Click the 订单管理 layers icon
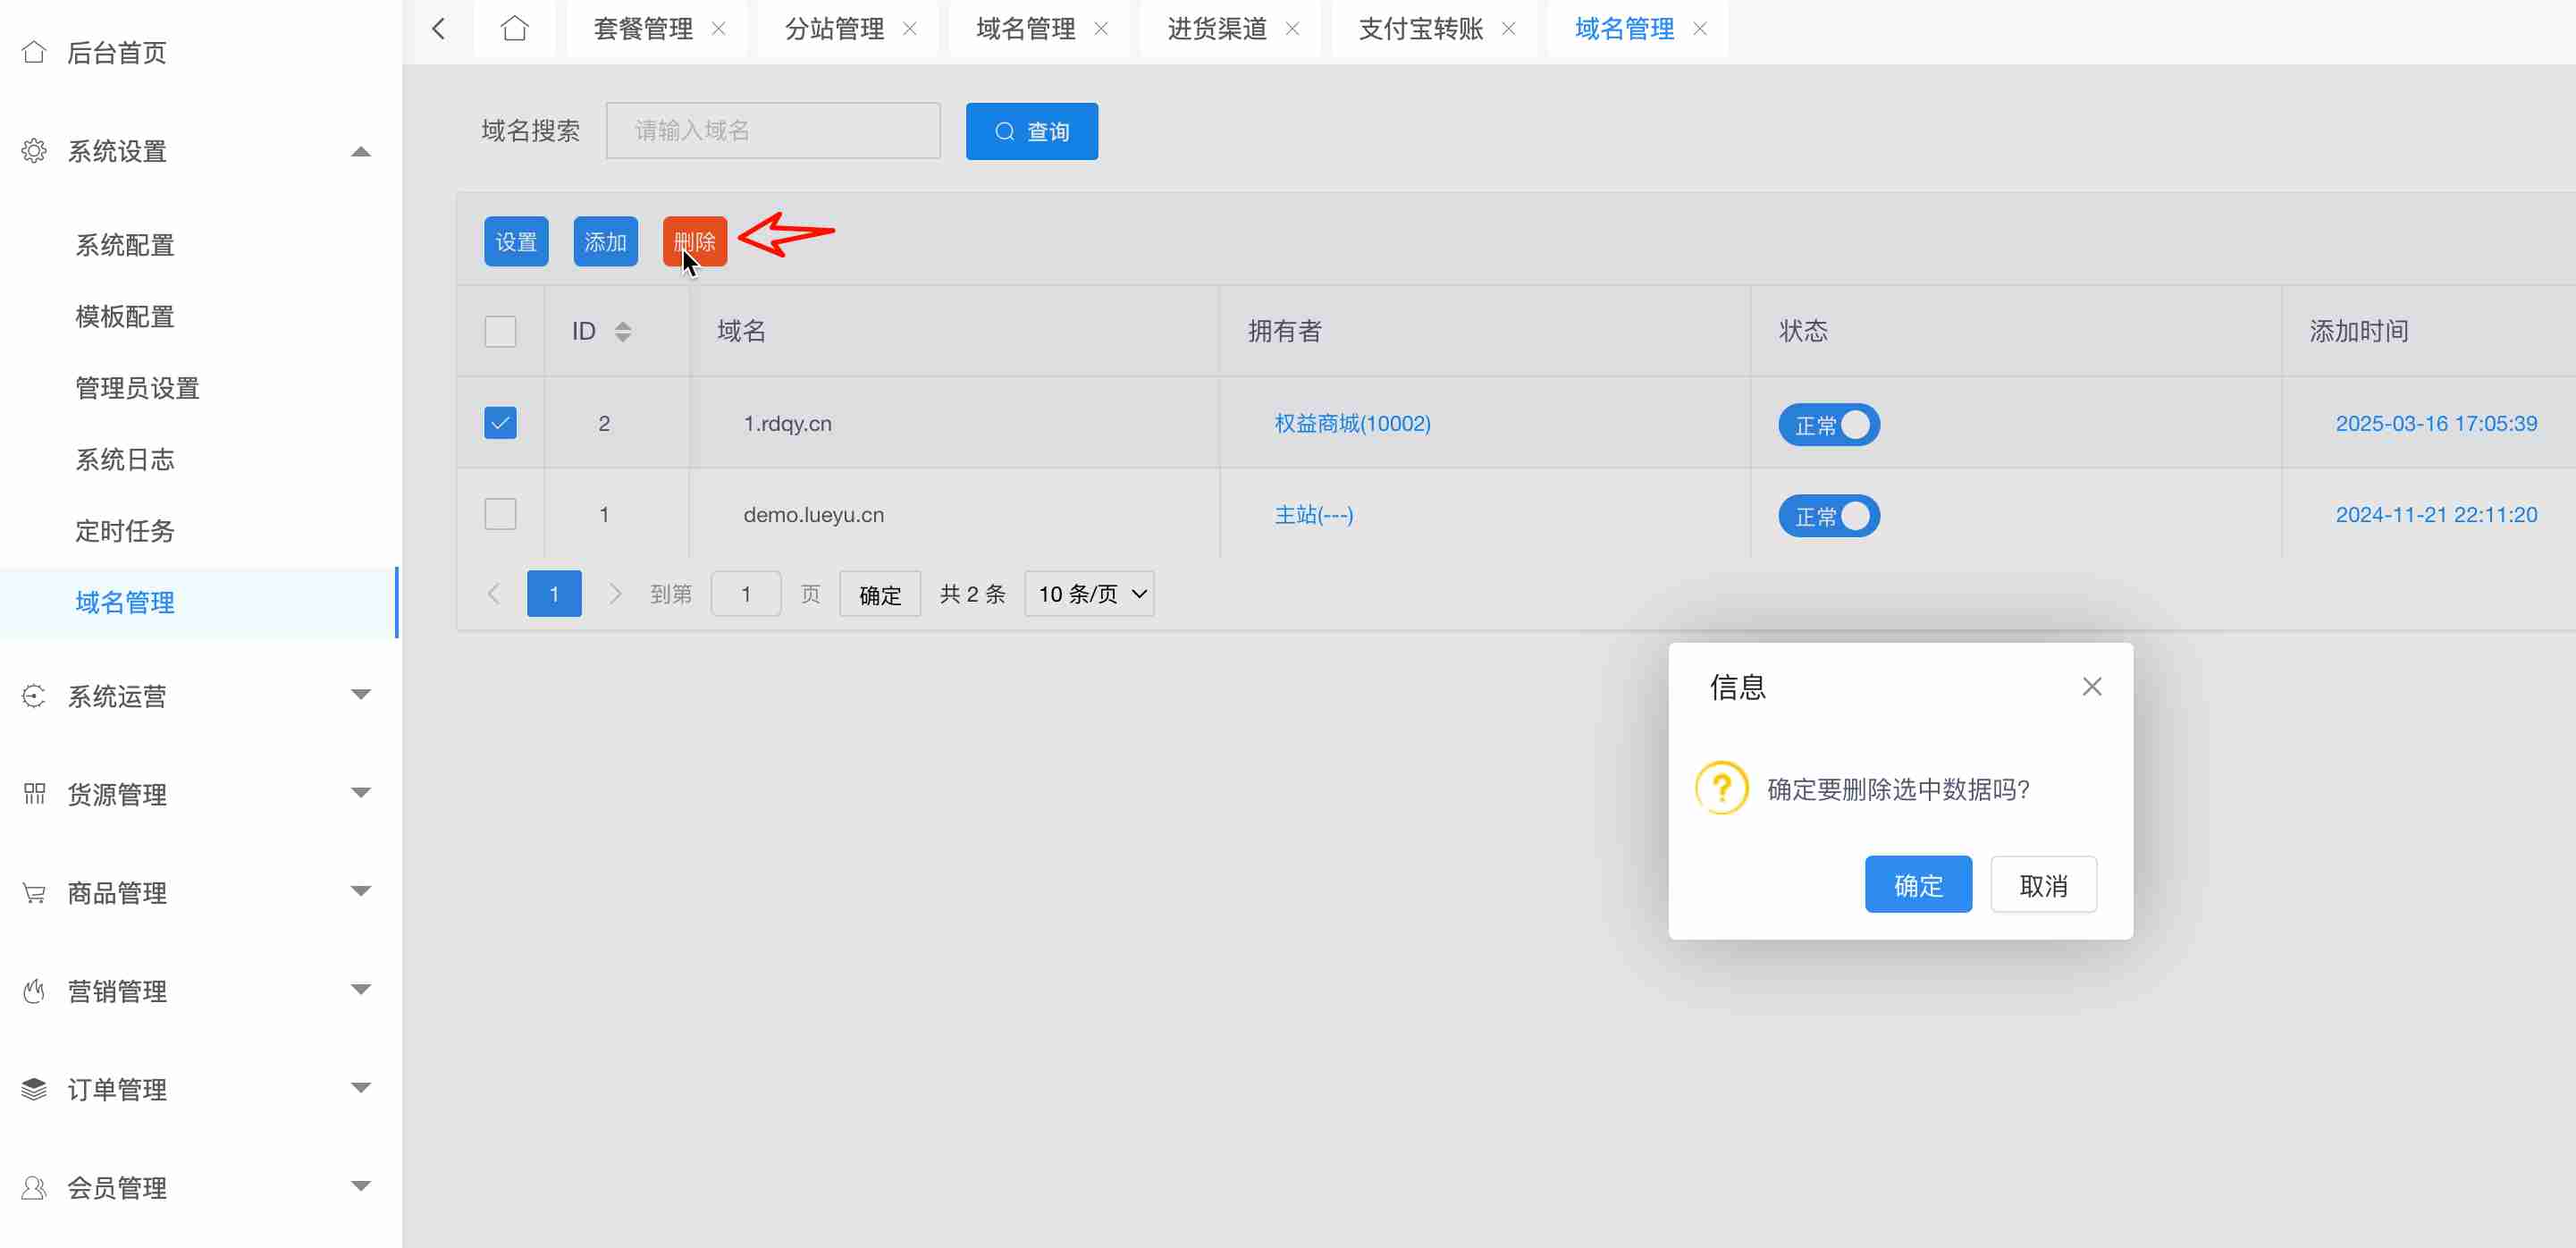 point(34,1089)
